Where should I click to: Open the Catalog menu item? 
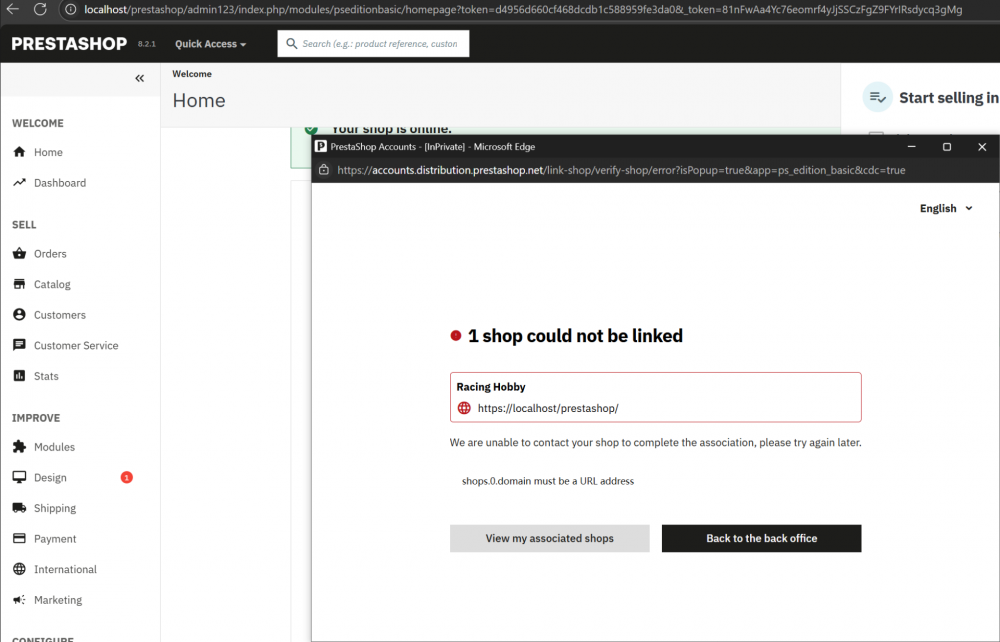point(52,284)
